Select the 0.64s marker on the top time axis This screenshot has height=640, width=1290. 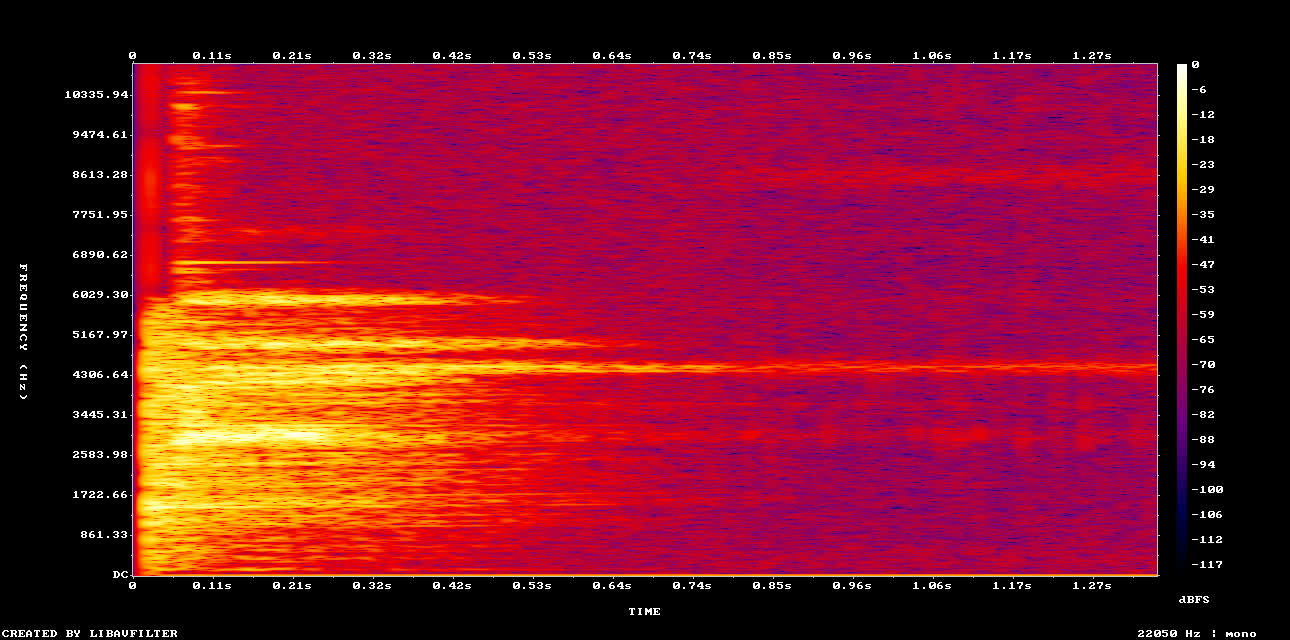click(x=613, y=56)
